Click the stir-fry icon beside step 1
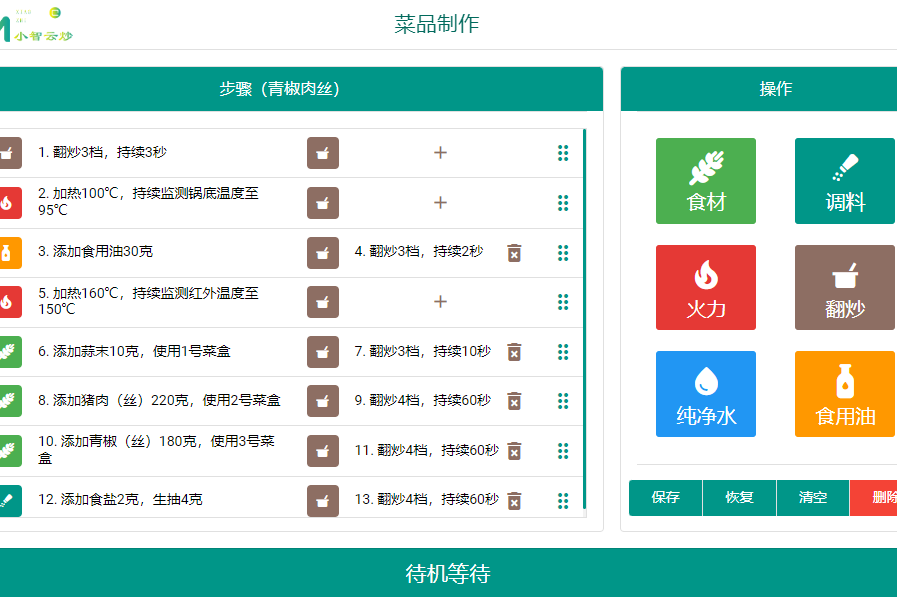 pyautogui.click(x=322, y=153)
